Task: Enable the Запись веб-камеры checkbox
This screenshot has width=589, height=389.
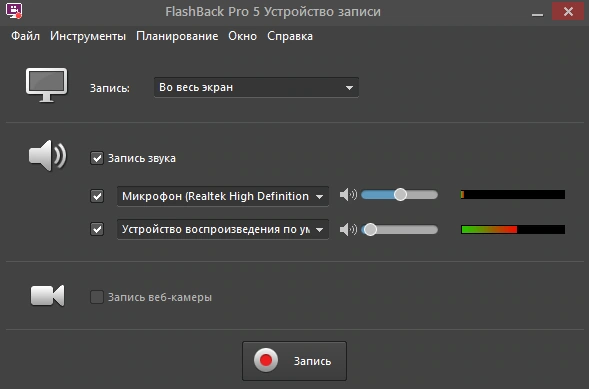Action: [x=97, y=297]
